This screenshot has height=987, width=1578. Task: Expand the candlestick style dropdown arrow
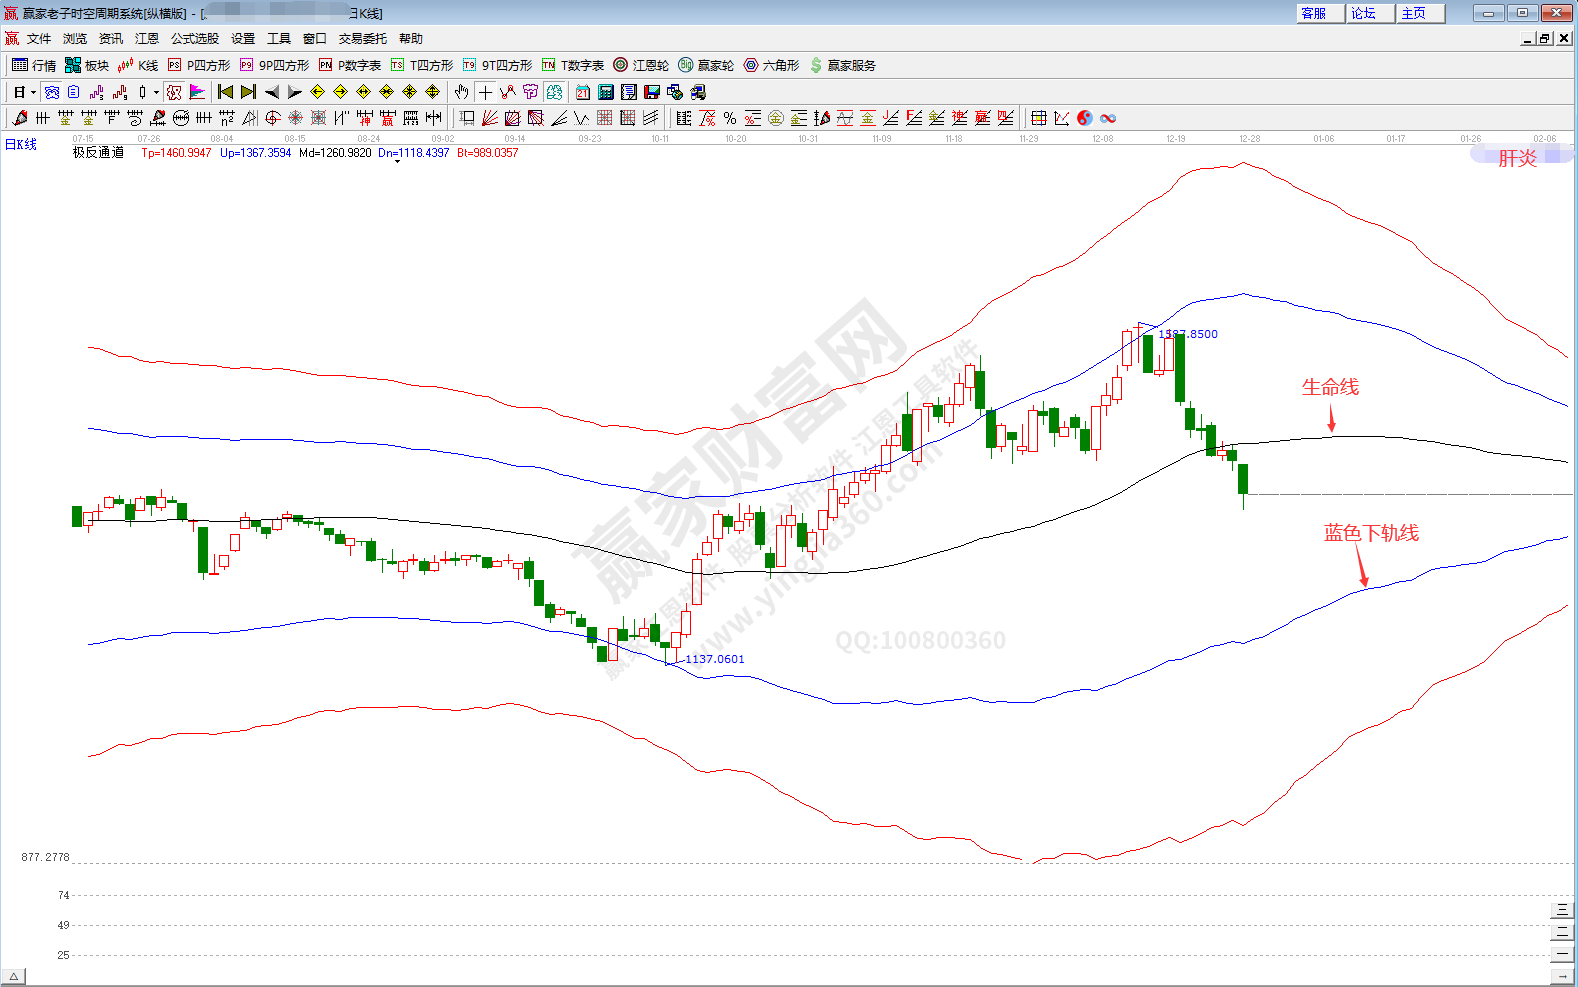156,93
